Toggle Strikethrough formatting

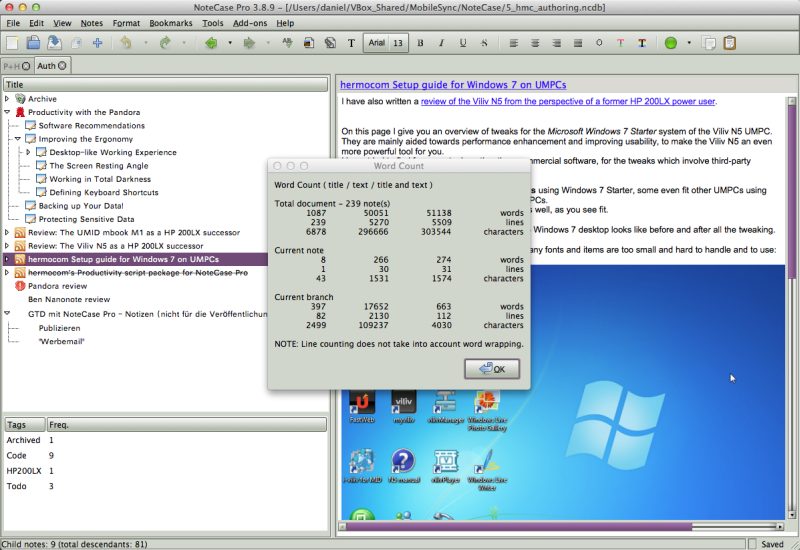tap(484, 43)
